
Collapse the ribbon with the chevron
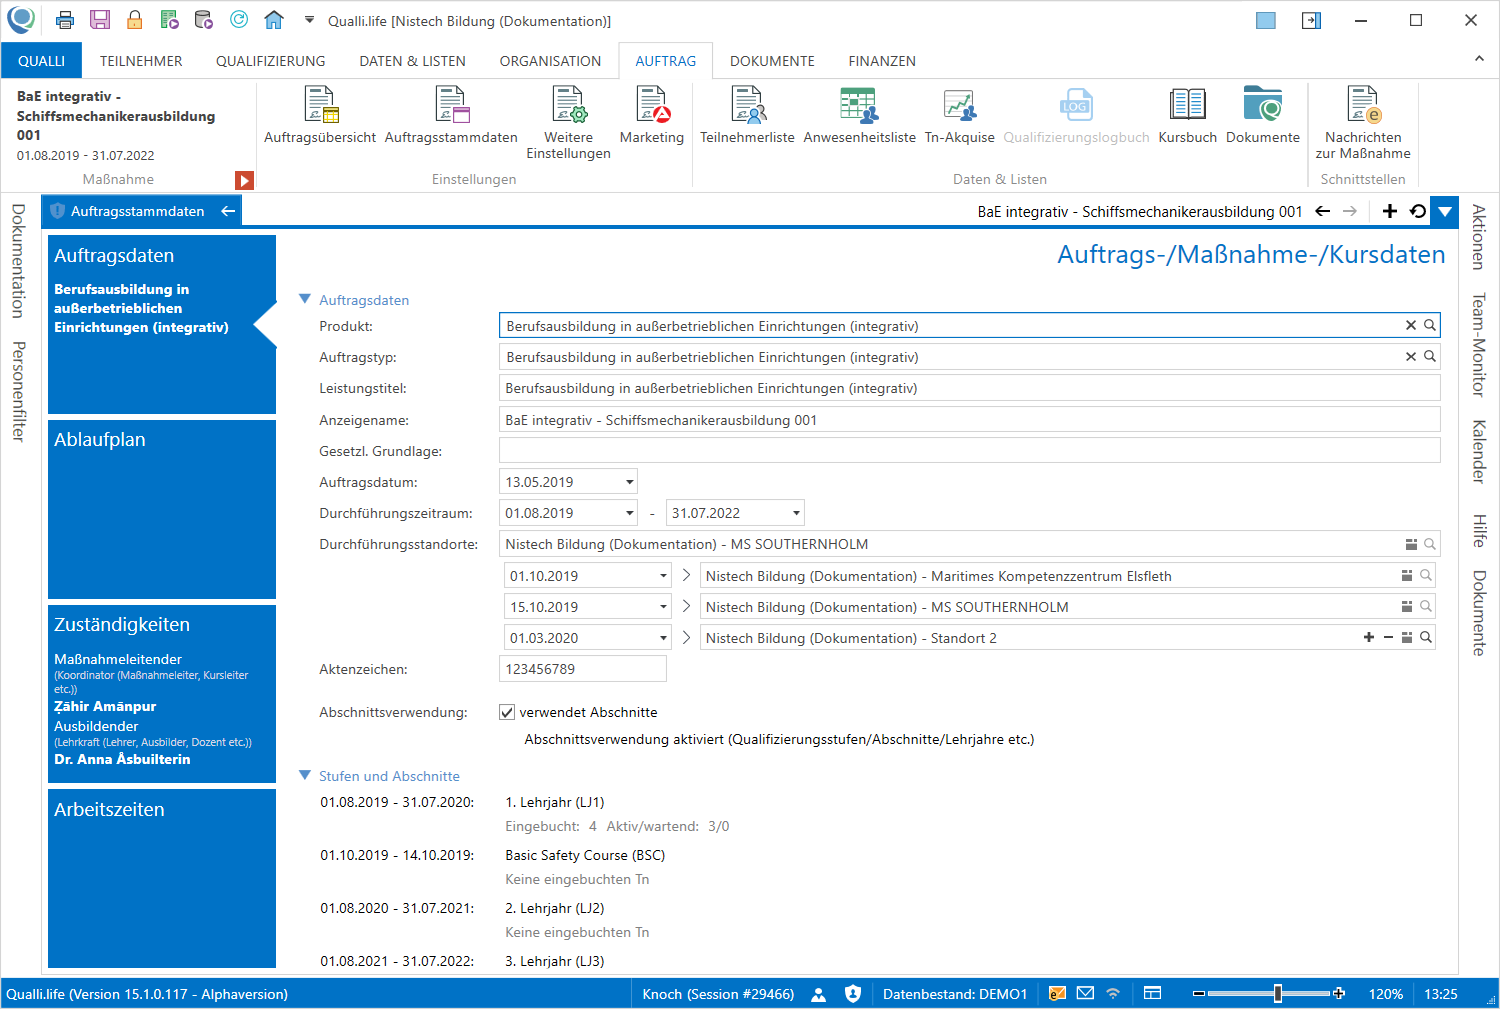tap(1479, 59)
